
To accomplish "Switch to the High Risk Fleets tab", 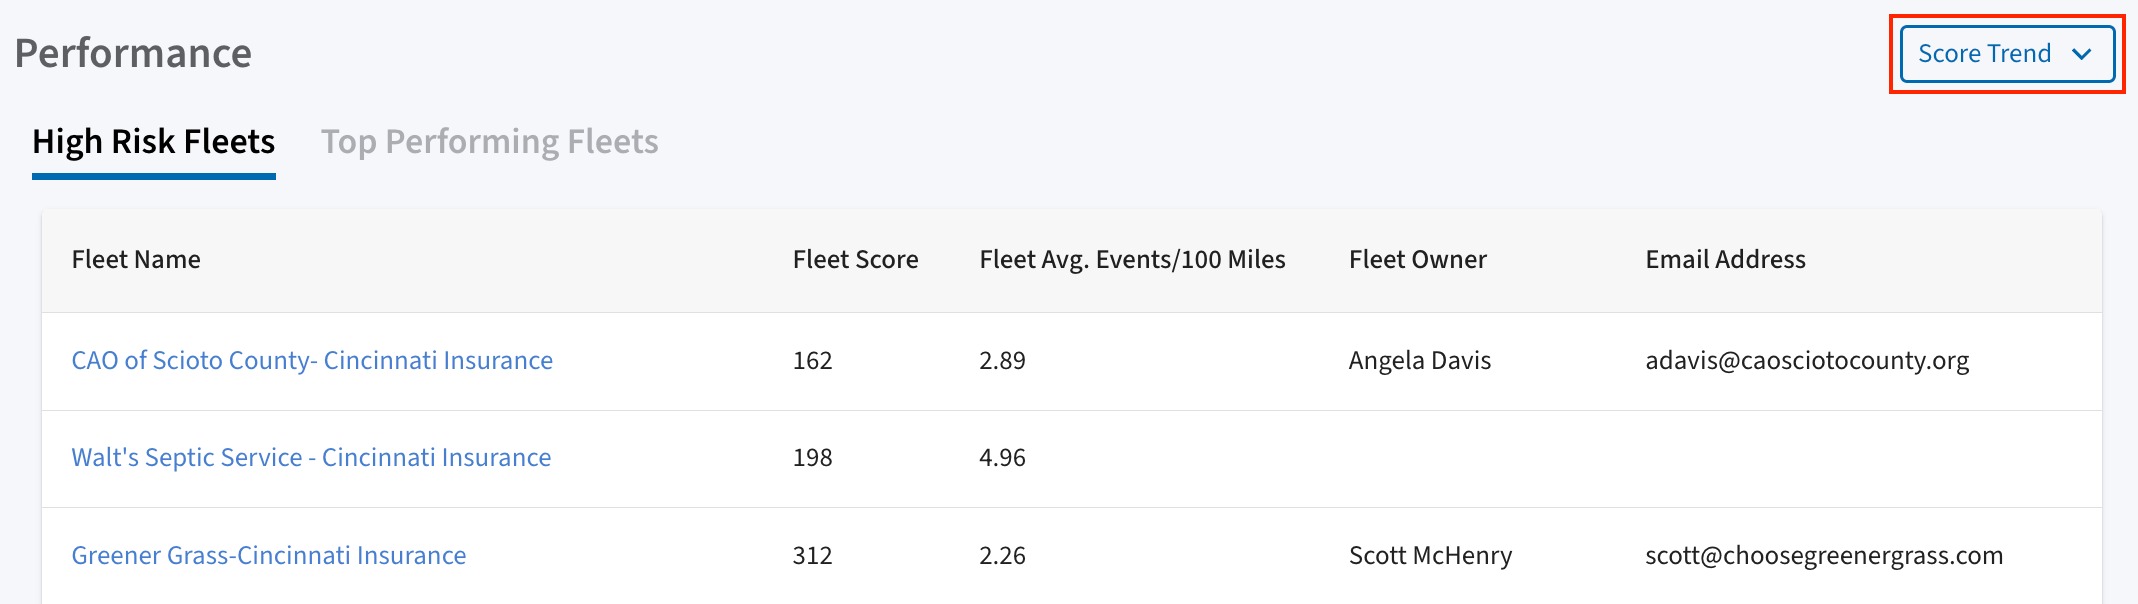I will 154,142.
